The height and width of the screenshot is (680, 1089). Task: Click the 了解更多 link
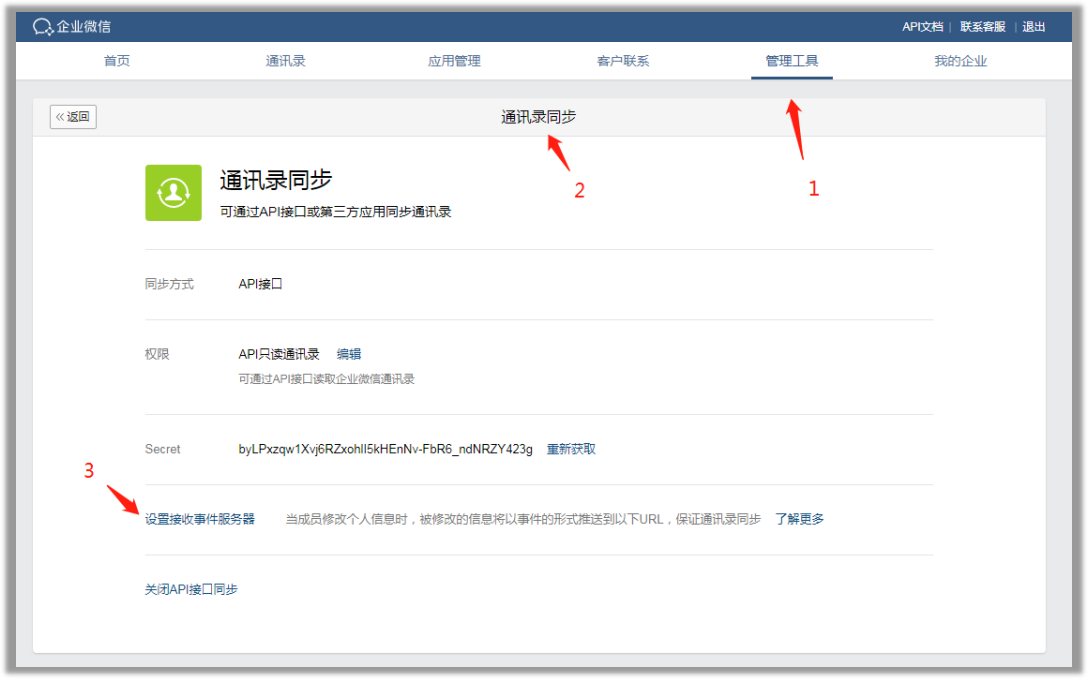[x=799, y=520]
